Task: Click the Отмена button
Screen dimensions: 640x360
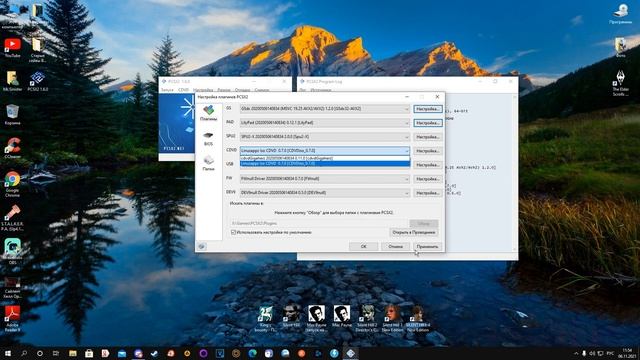Action: 395,247
